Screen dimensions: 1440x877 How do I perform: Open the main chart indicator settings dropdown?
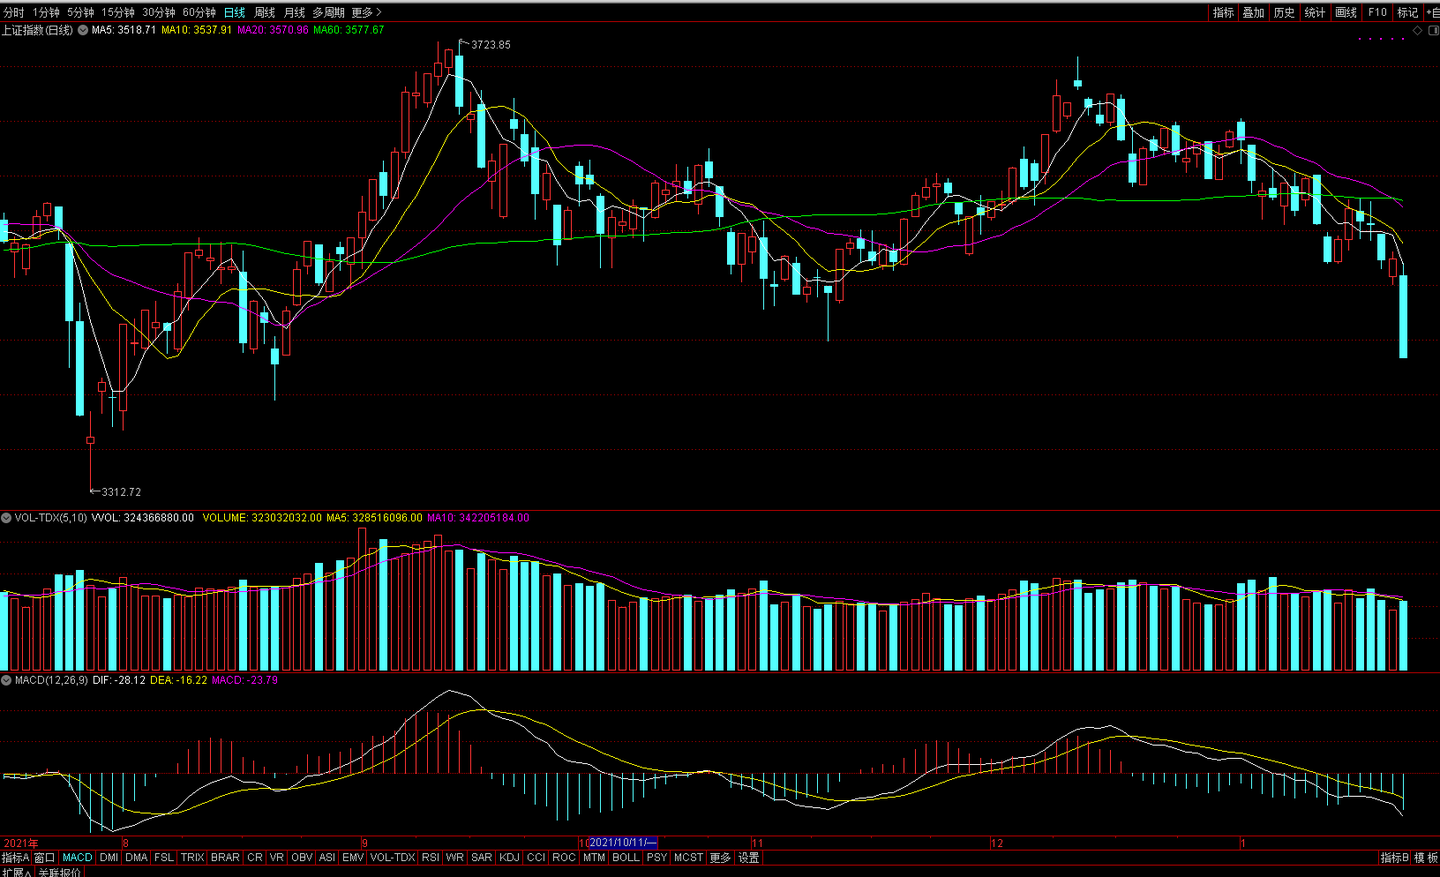[x=83, y=30]
